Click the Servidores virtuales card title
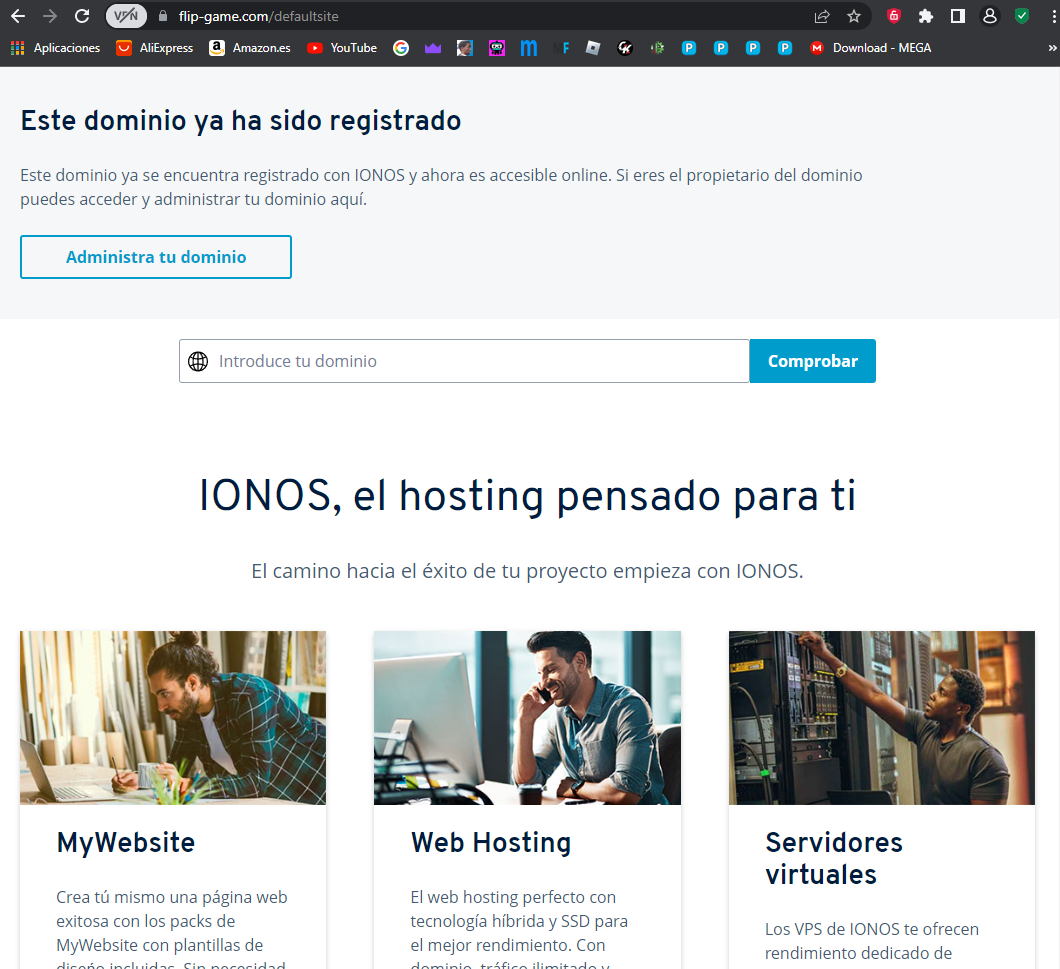 [x=834, y=859]
